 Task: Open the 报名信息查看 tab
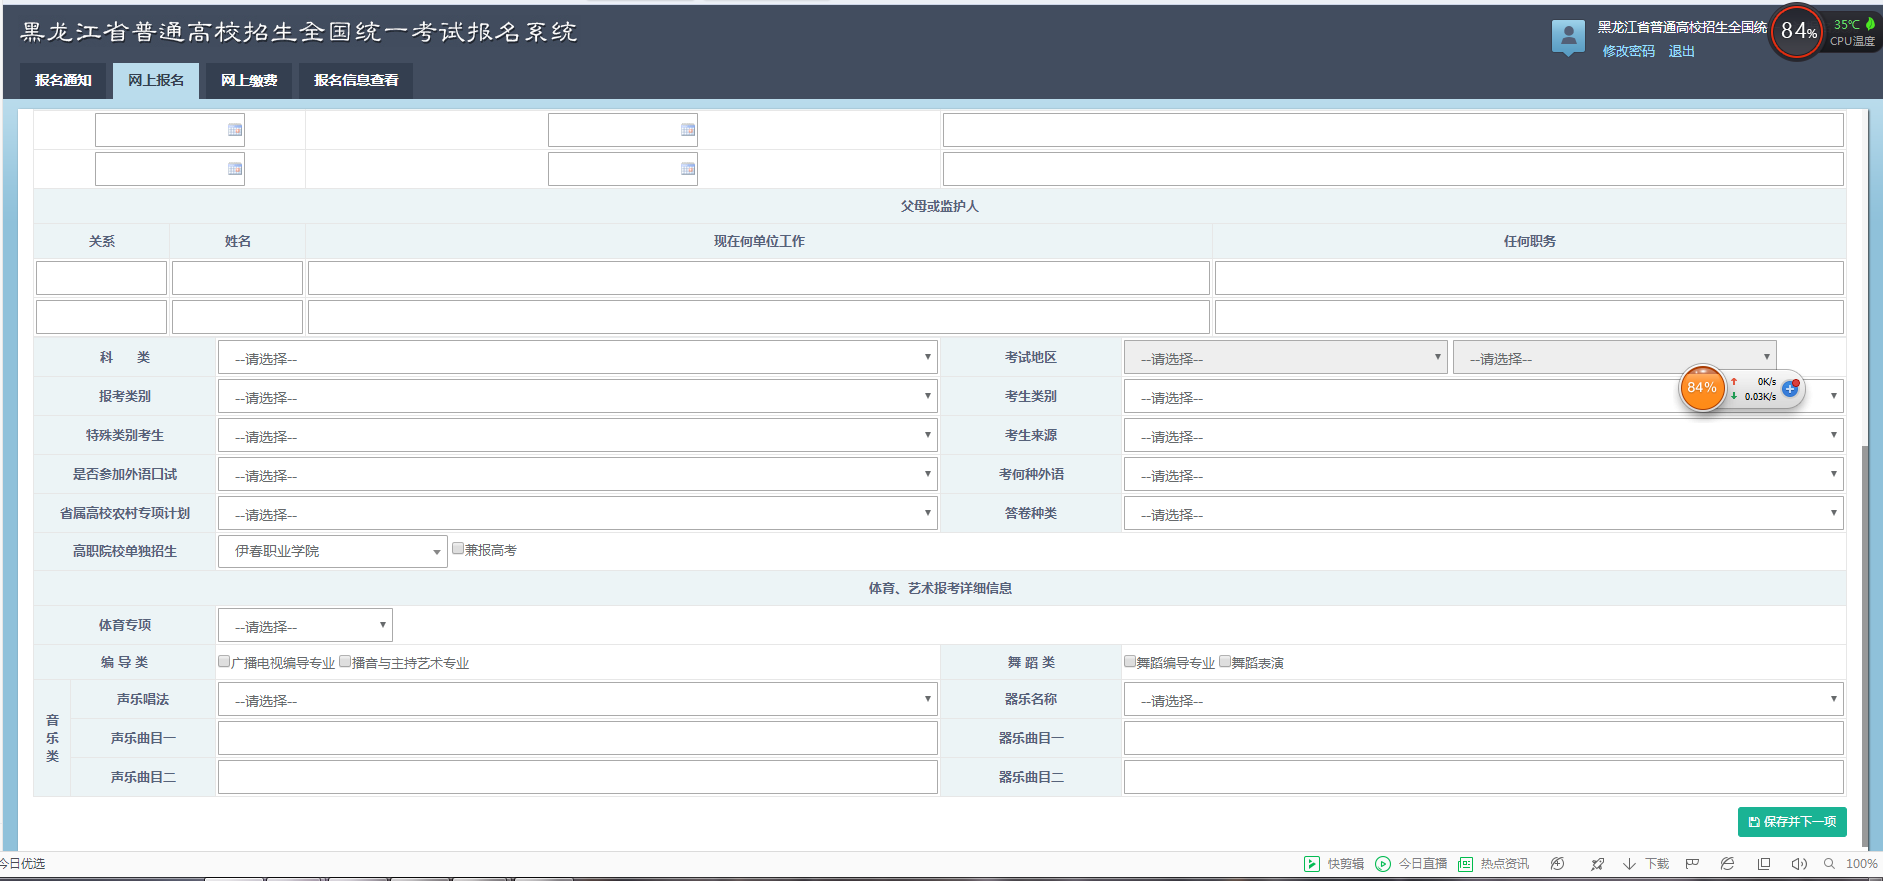coord(356,81)
